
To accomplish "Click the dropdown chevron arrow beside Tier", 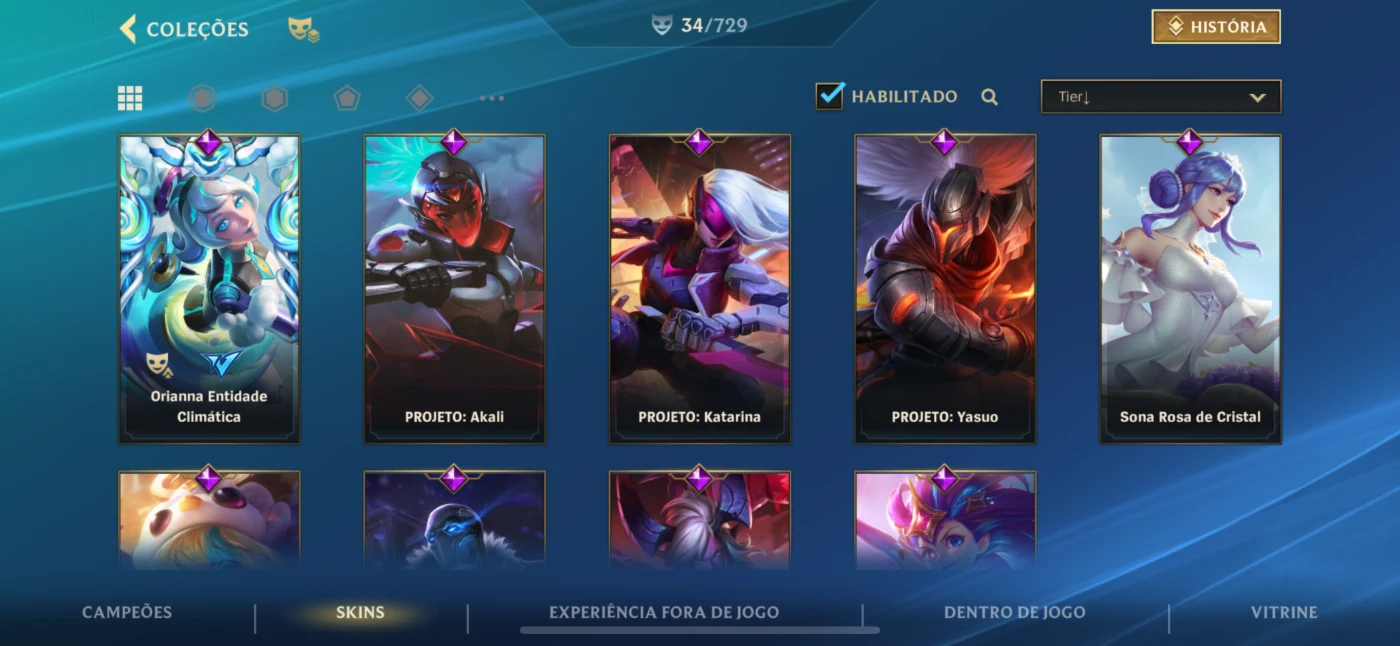I will point(1258,97).
